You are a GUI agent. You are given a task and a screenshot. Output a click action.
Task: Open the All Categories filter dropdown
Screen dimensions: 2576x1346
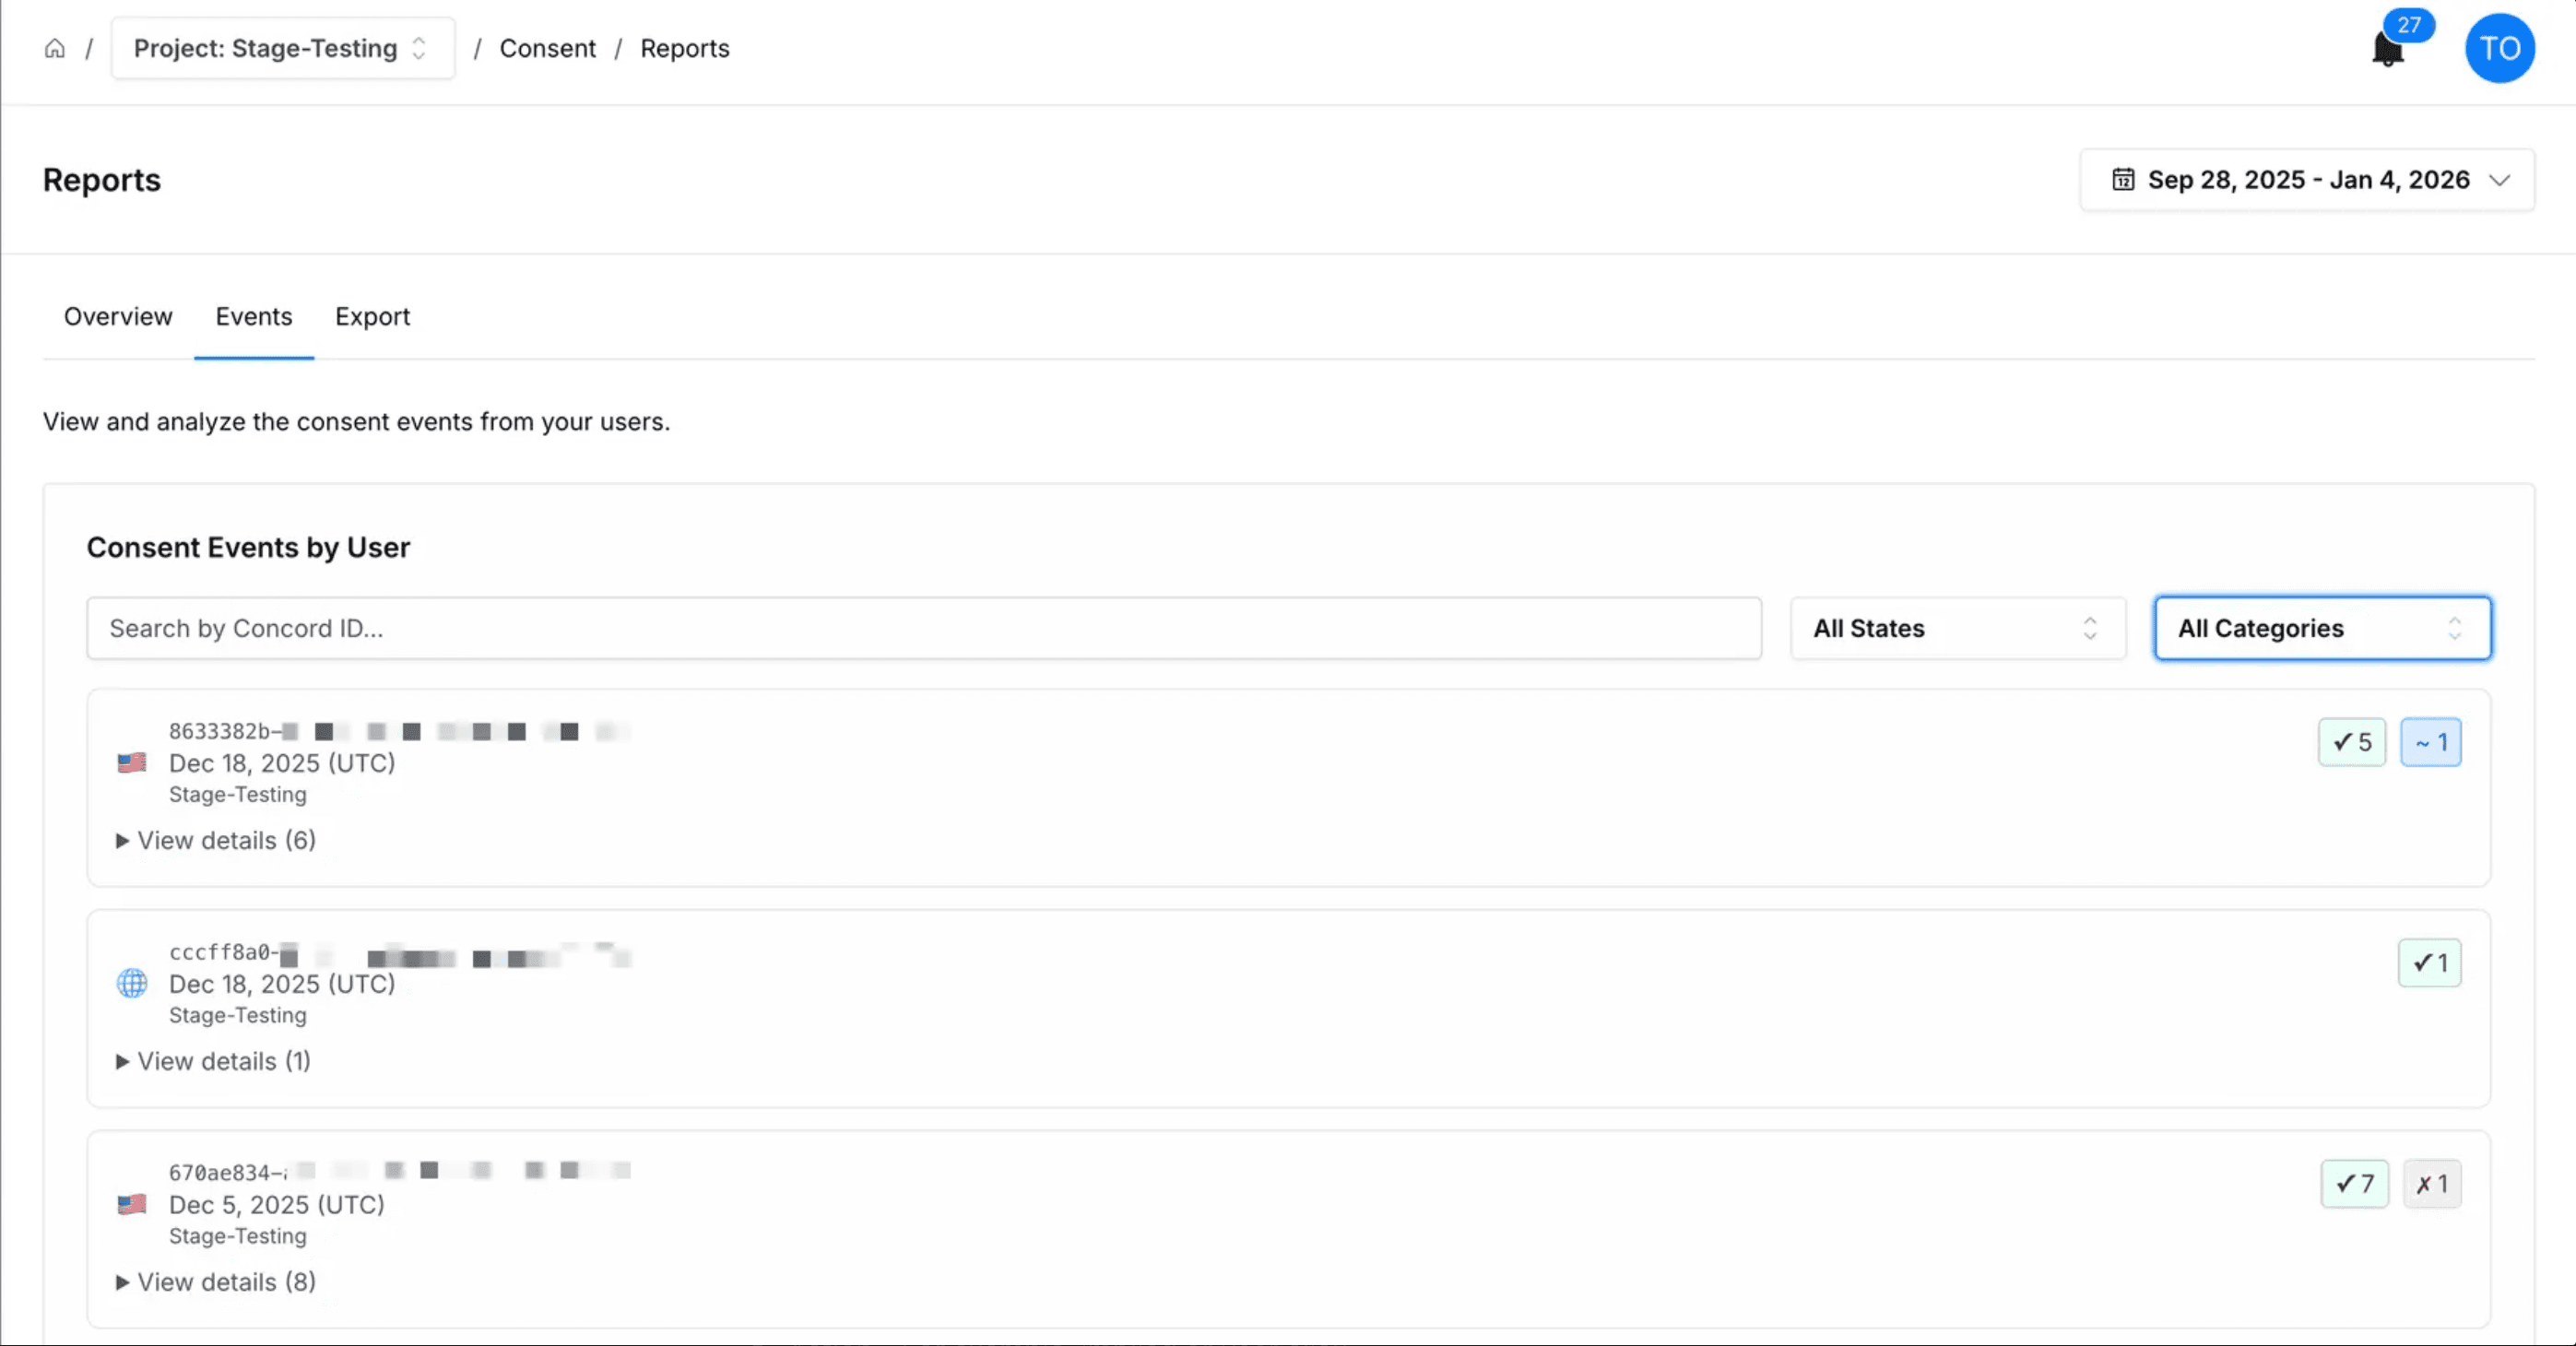tap(2322, 628)
